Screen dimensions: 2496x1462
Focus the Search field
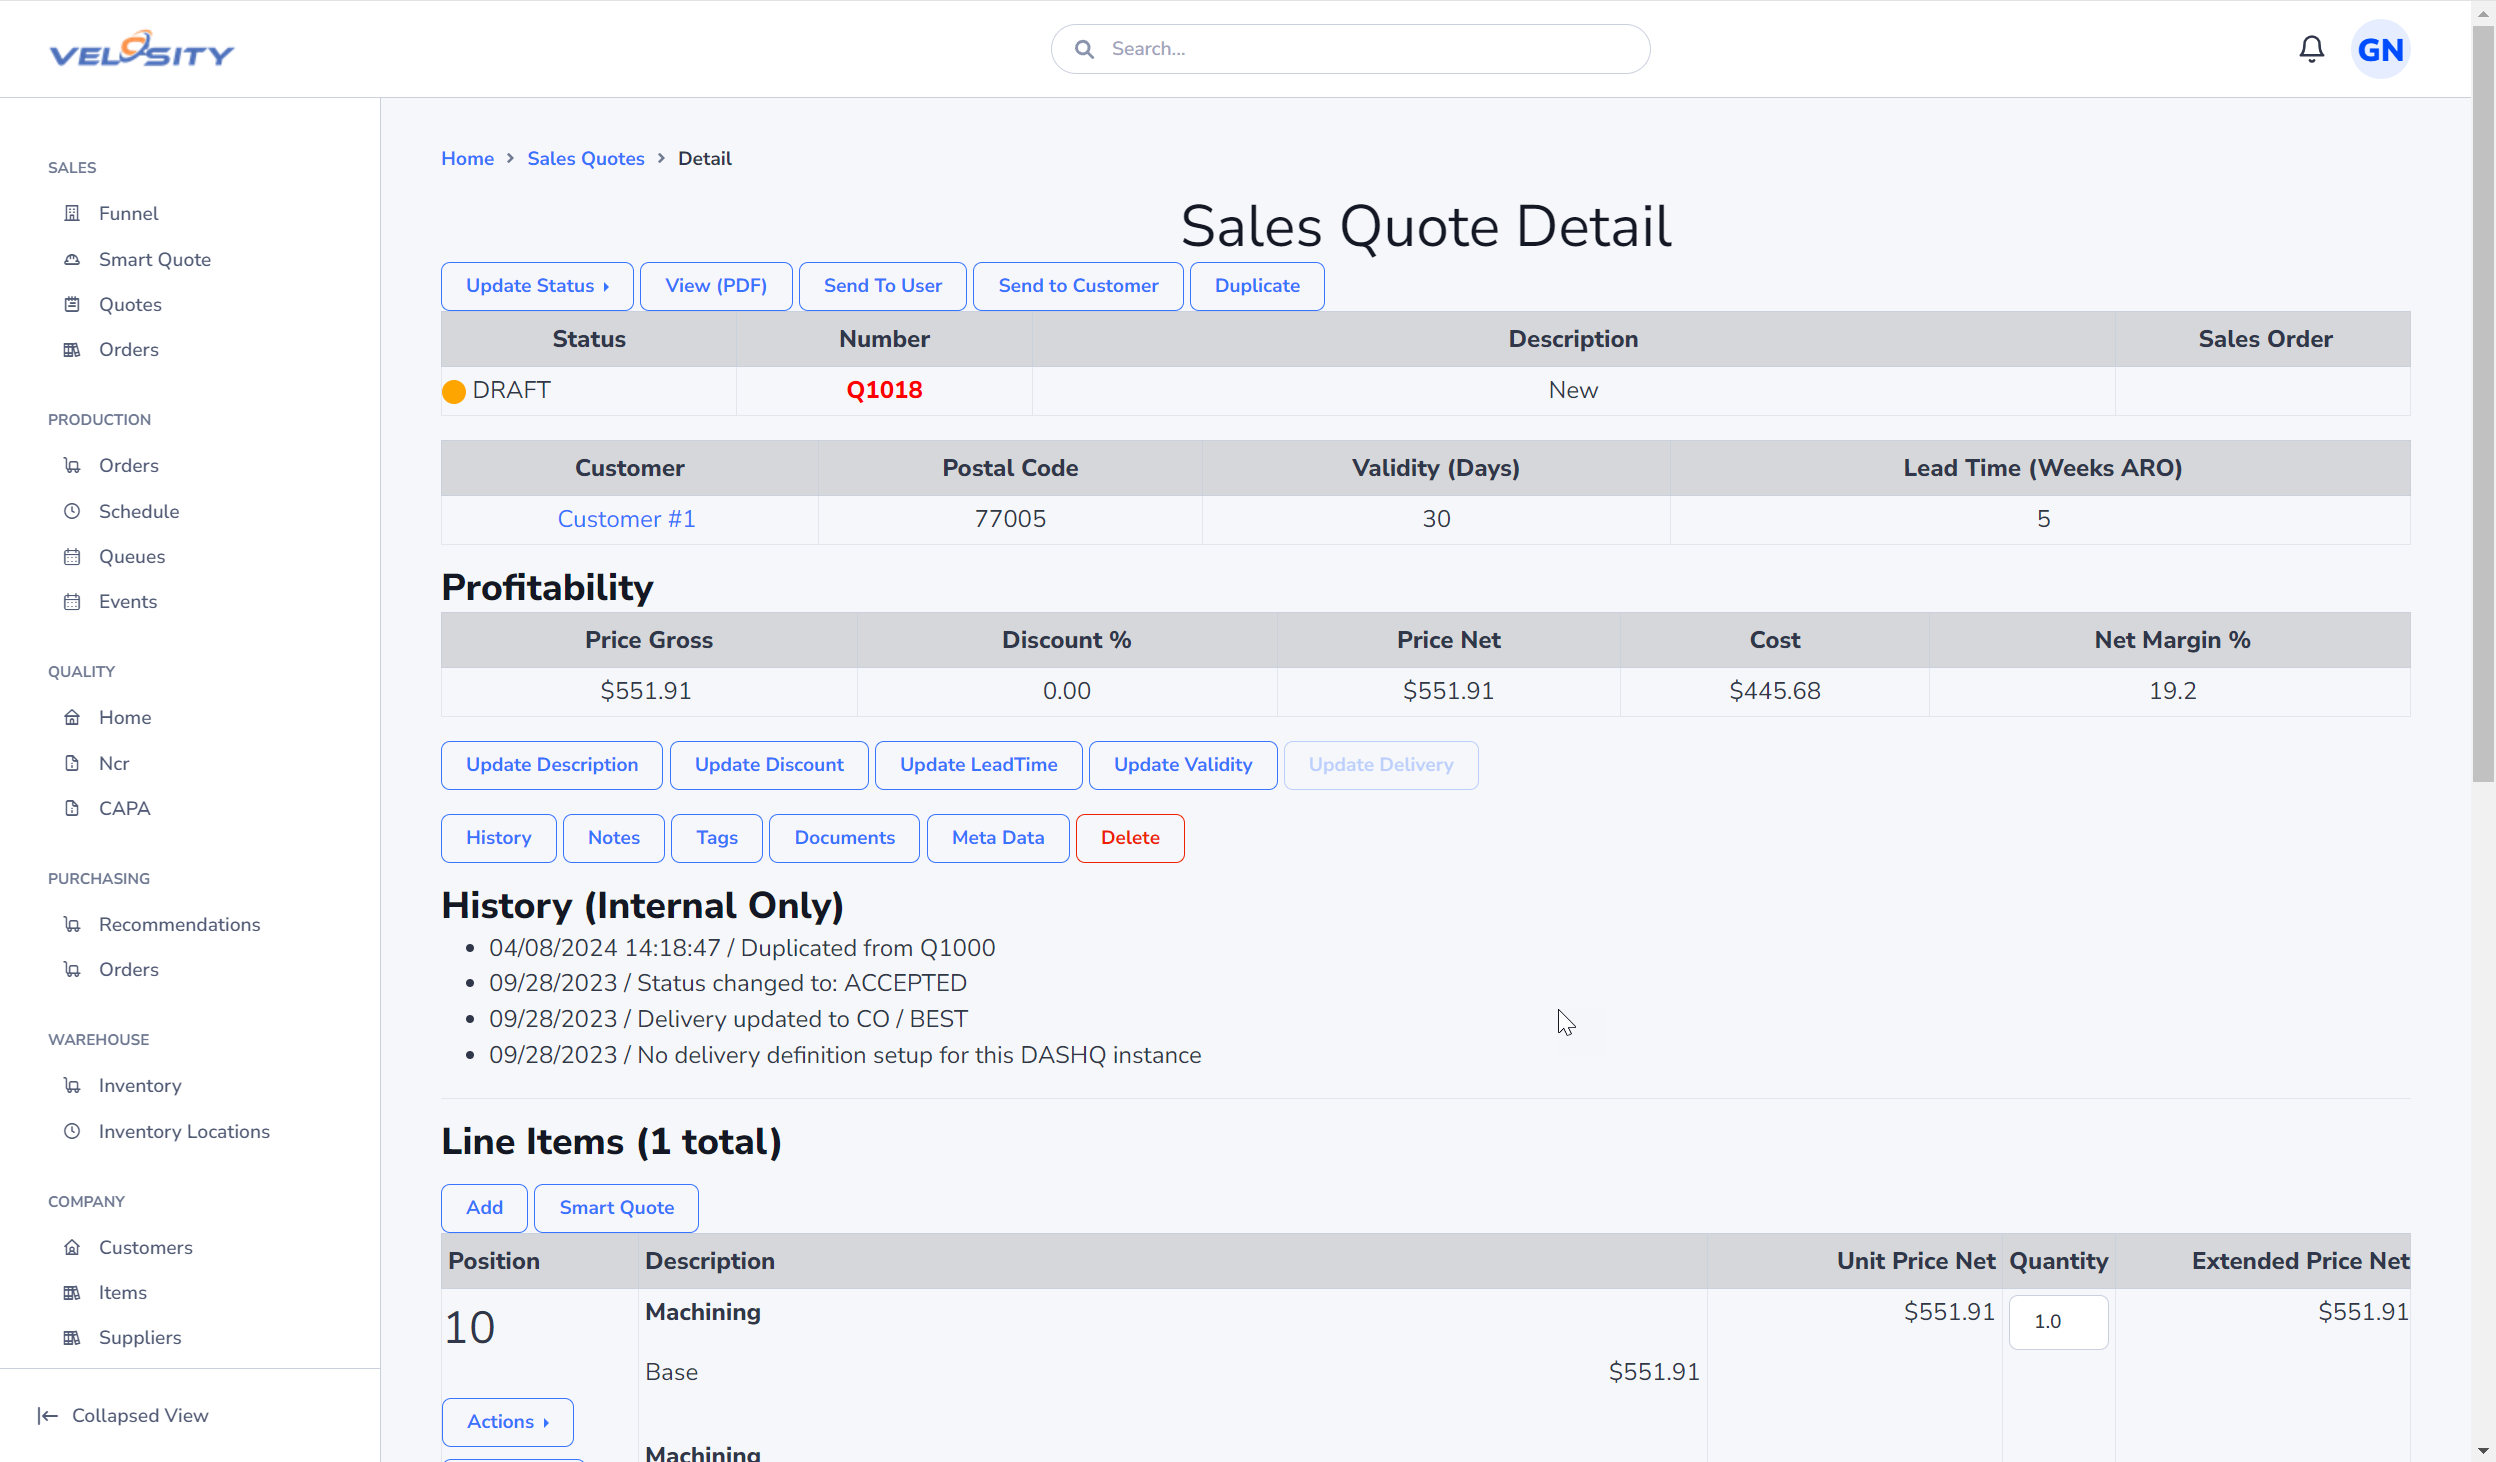1350,49
